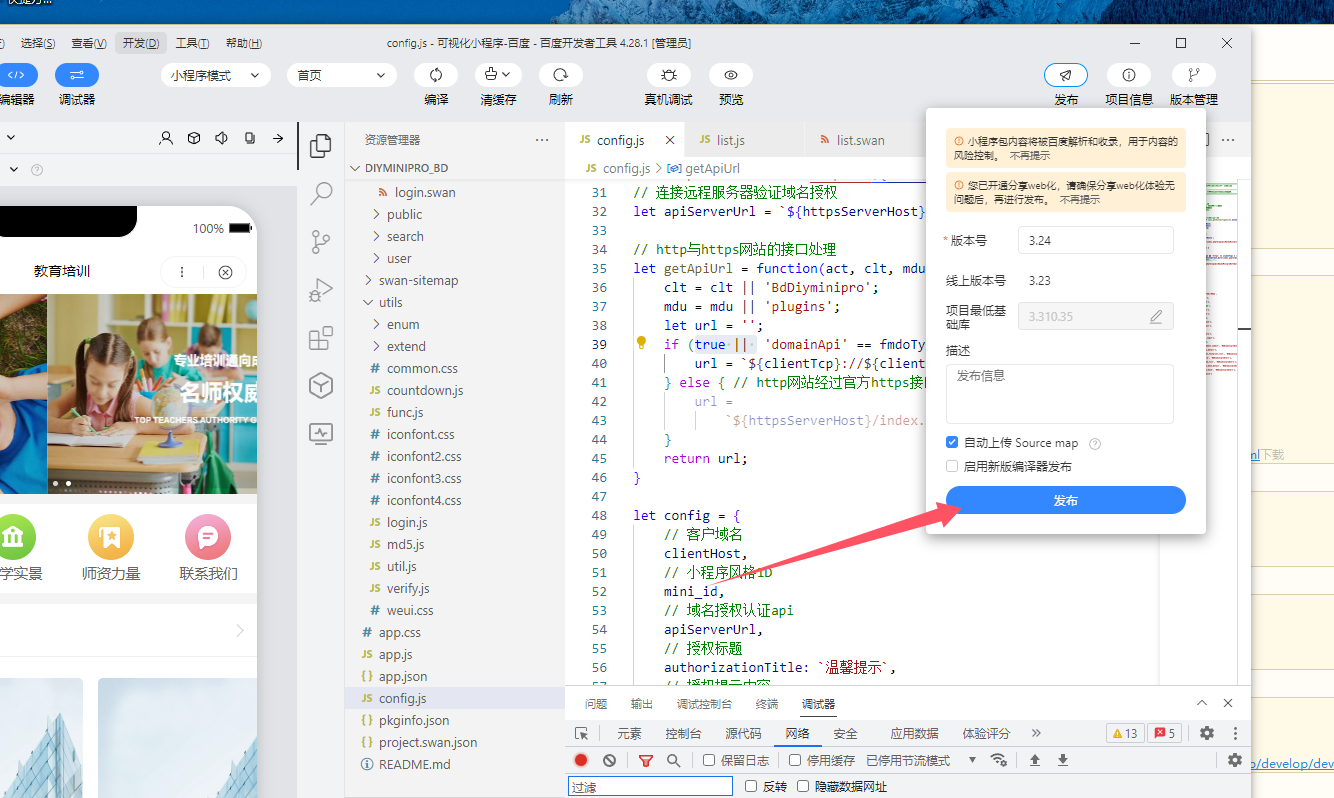1334x798 pixels.
Task: Click the inspect element pointer icon
Action: (x=582, y=733)
